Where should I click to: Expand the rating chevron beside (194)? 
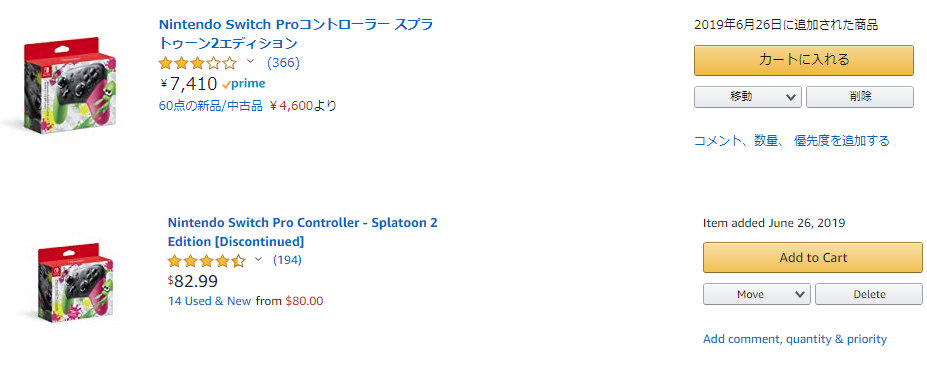[x=258, y=259]
